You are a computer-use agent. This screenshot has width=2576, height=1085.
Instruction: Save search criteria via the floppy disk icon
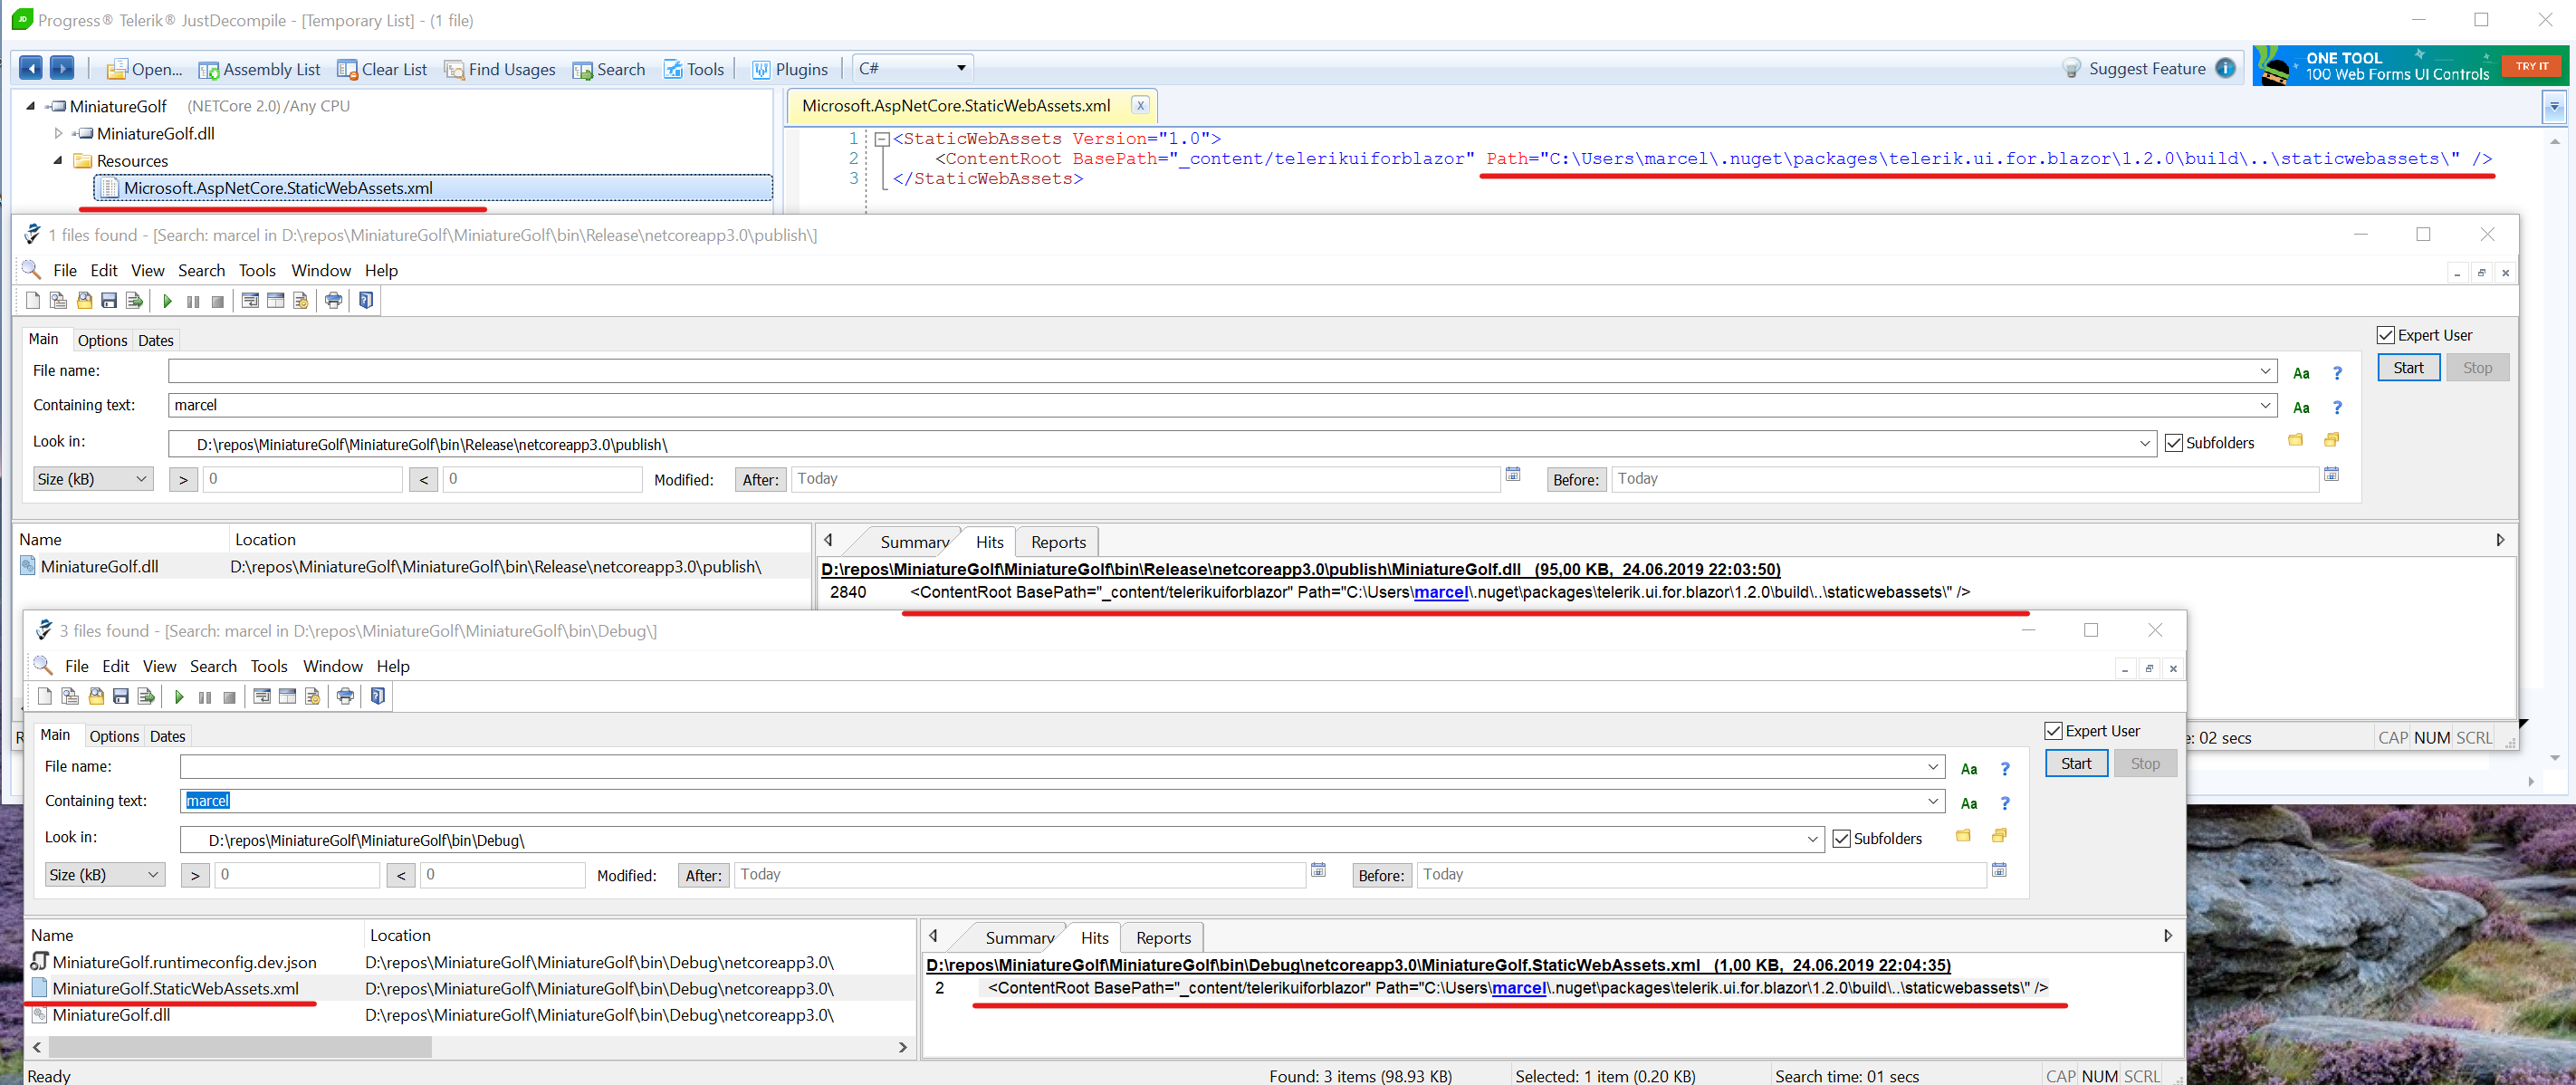(x=109, y=300)
